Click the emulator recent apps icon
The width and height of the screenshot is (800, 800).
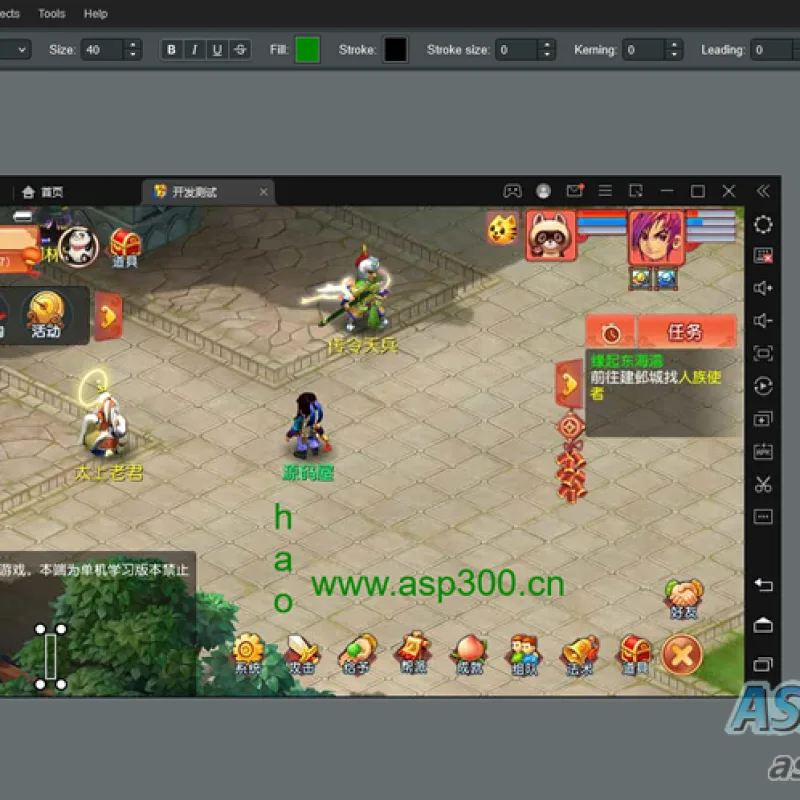(x=763, y=664)
